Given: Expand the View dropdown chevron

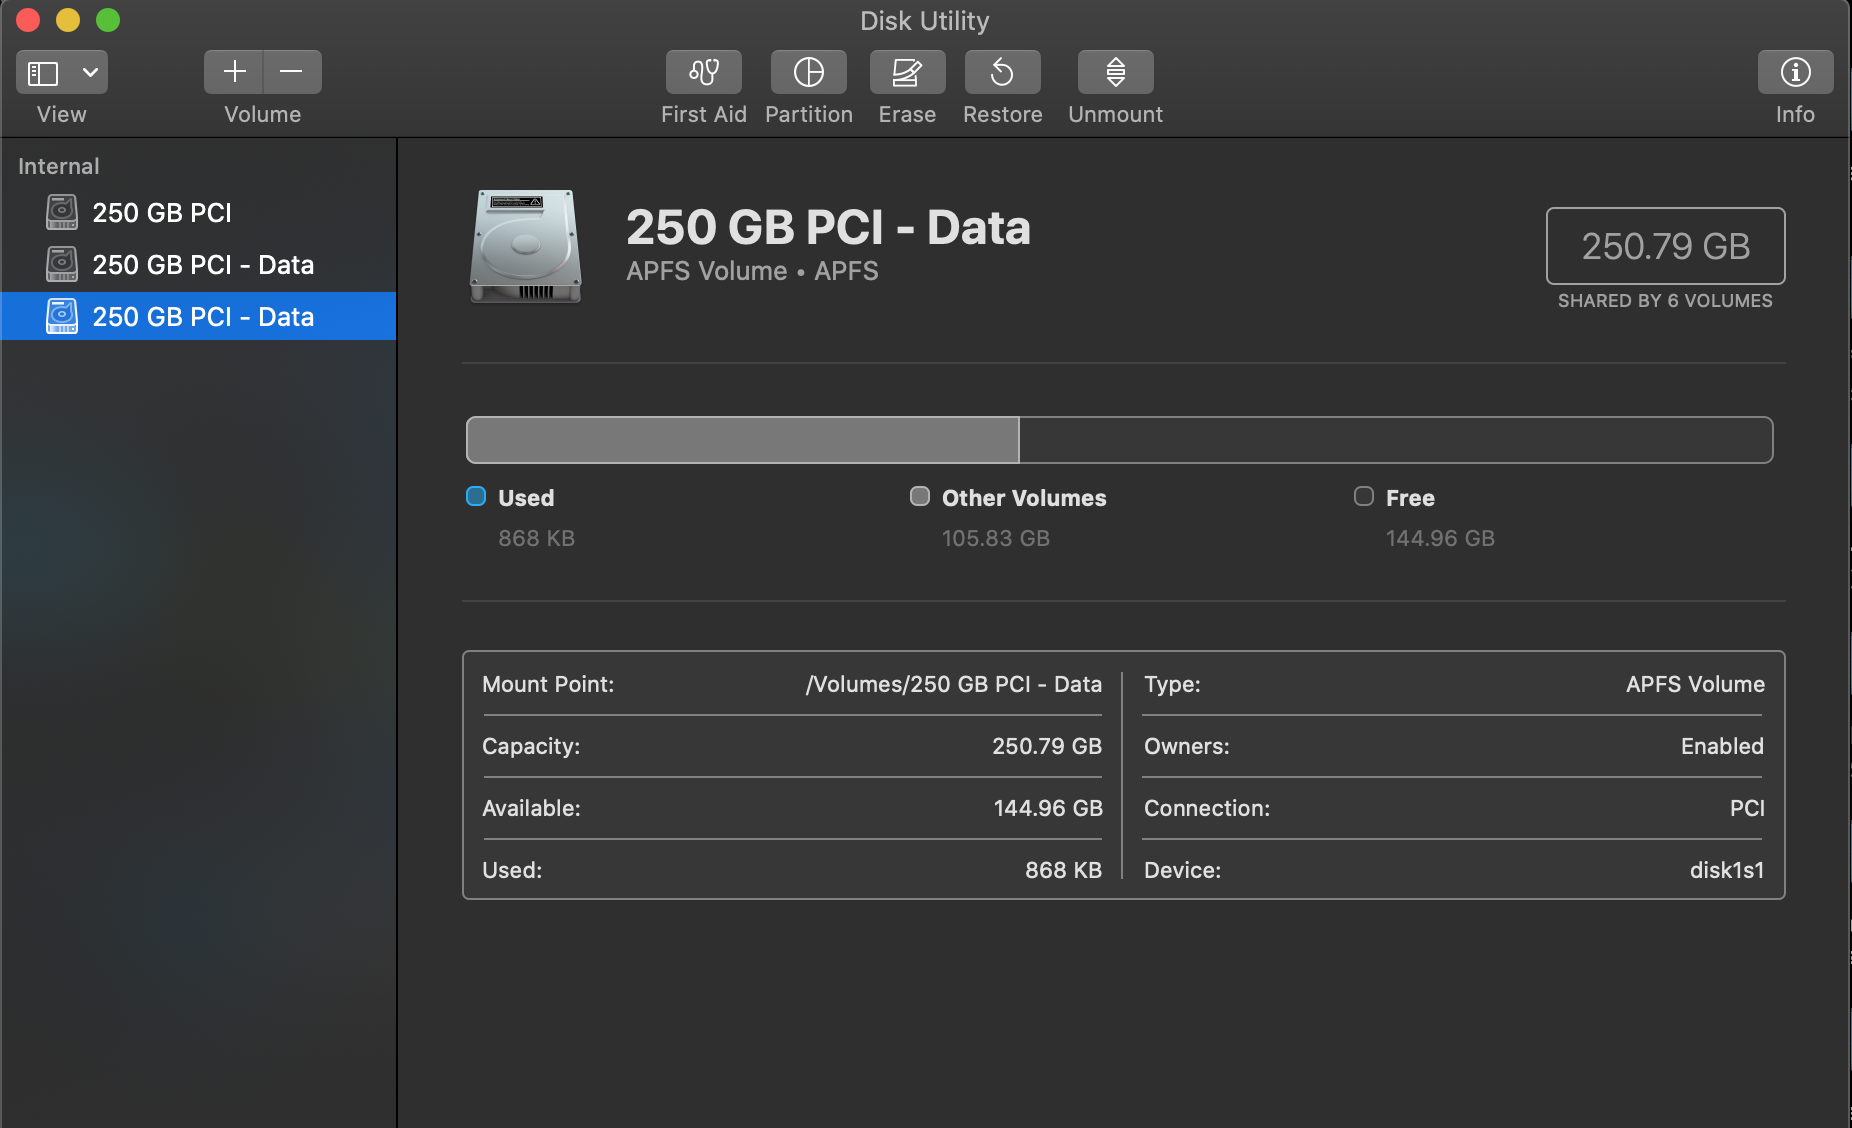Looking at the screenshot, I should point(90,73).
